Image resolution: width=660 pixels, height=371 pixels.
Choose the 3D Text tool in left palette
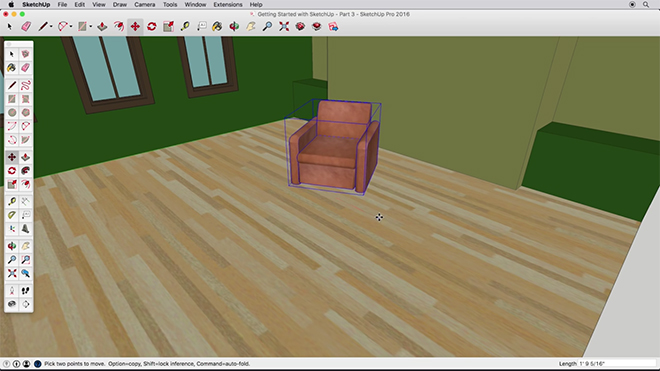point(26,229)
